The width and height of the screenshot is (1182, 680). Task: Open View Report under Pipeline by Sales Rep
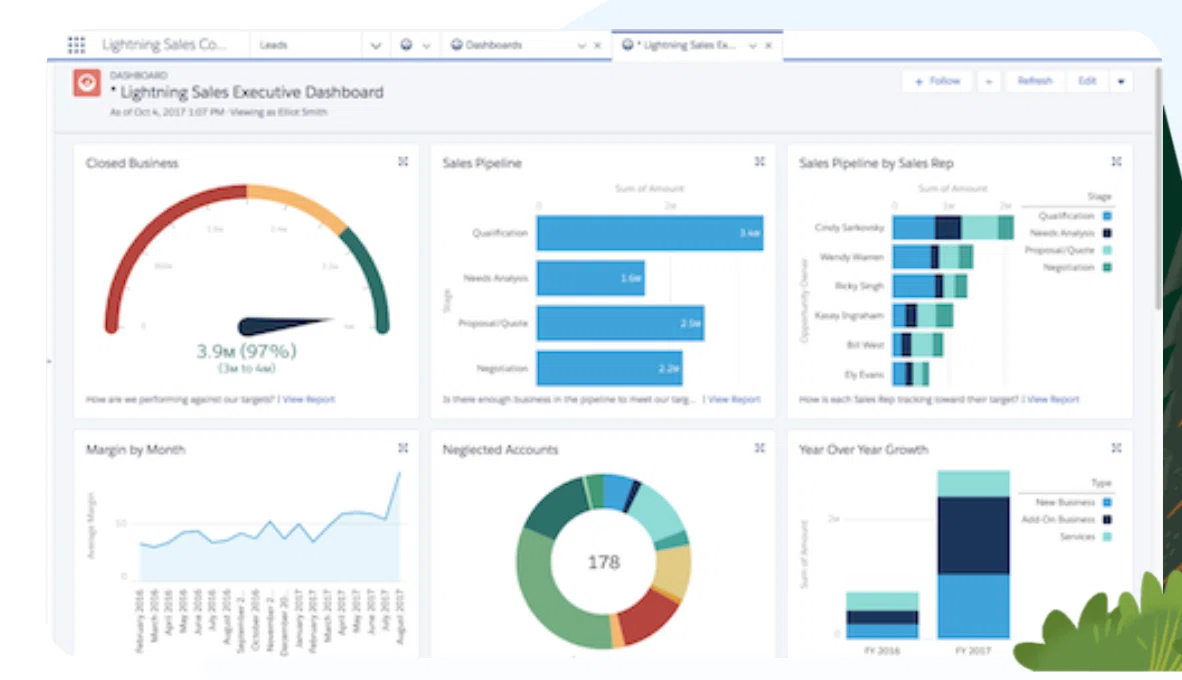click(1053, 400)
